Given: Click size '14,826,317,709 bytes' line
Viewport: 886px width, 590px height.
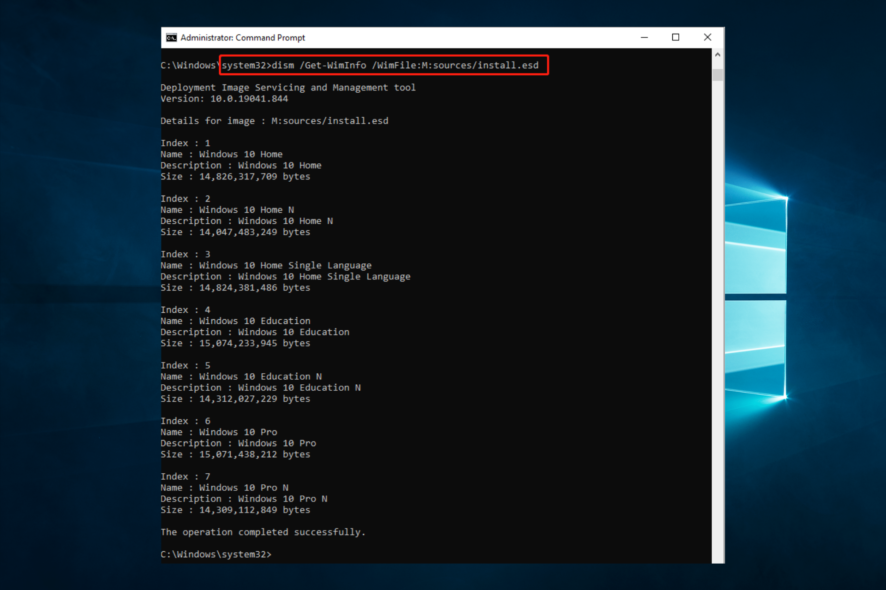Looking at the screenshot, I should coord(235,176).
